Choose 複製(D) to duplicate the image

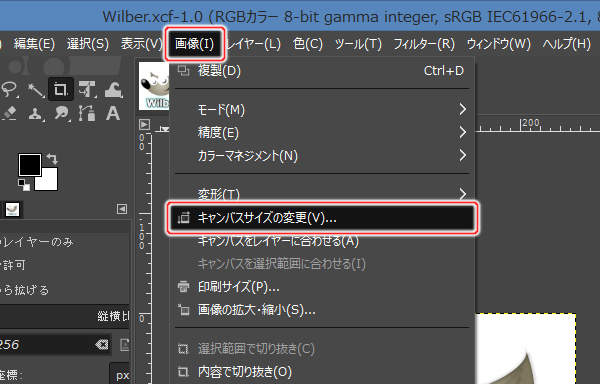(321, 71)
